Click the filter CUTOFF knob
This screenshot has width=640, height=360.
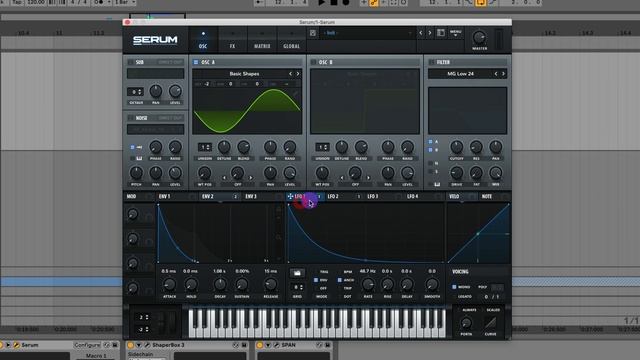pyautogui.click(x=457, y=147)
